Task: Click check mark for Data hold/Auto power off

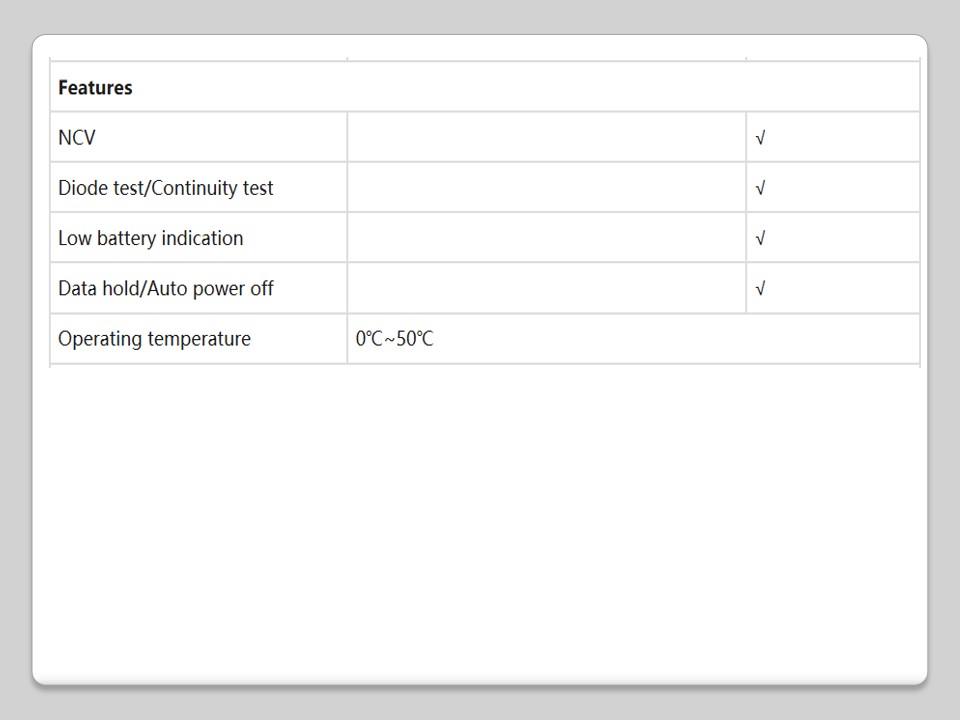Action: (761, 289)
